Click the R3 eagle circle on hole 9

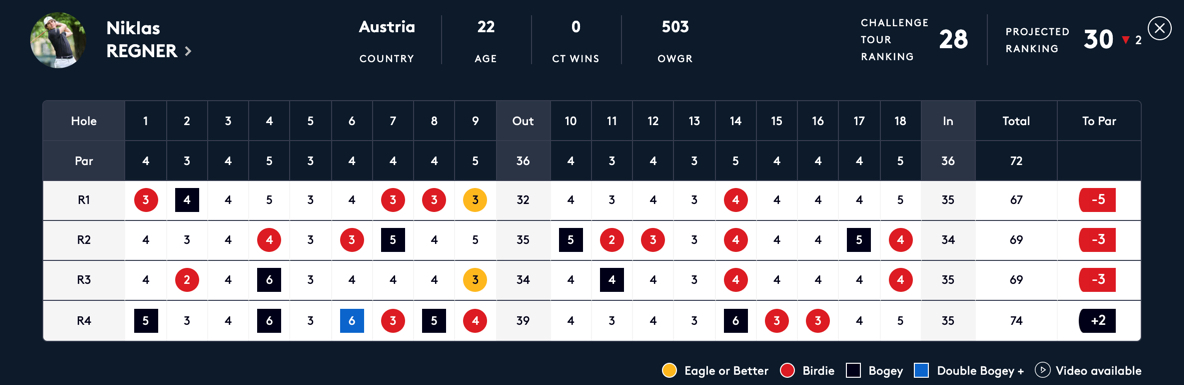pos(475,280)
